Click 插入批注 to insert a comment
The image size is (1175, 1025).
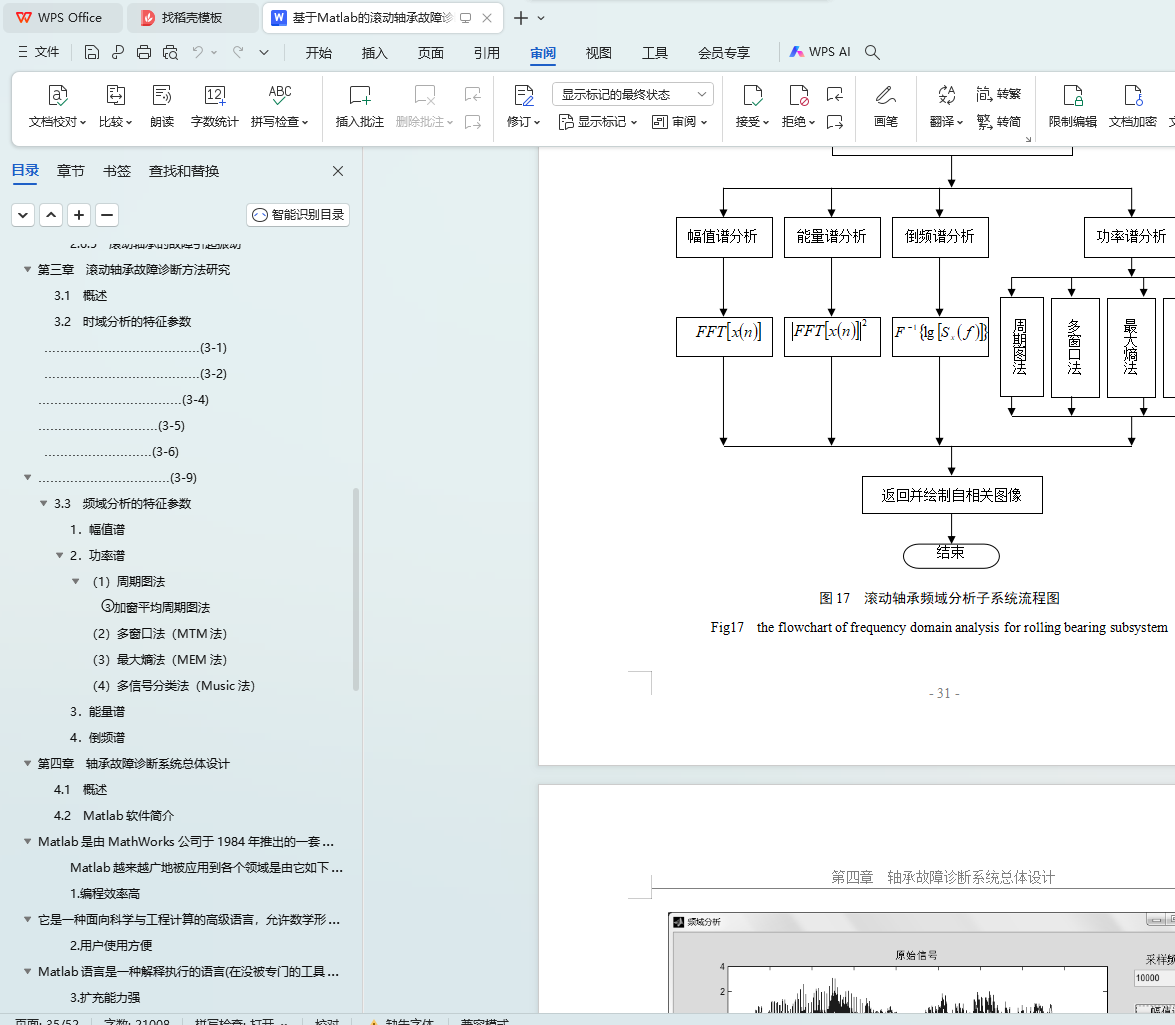(x=360, y=106)
